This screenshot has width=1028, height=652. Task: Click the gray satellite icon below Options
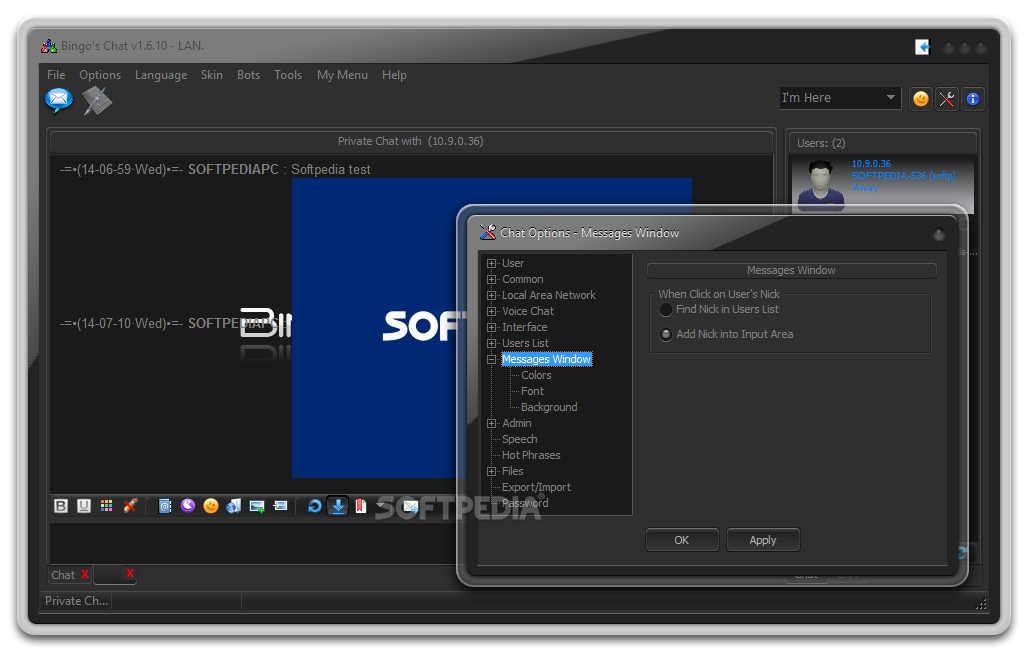(97, 100)
